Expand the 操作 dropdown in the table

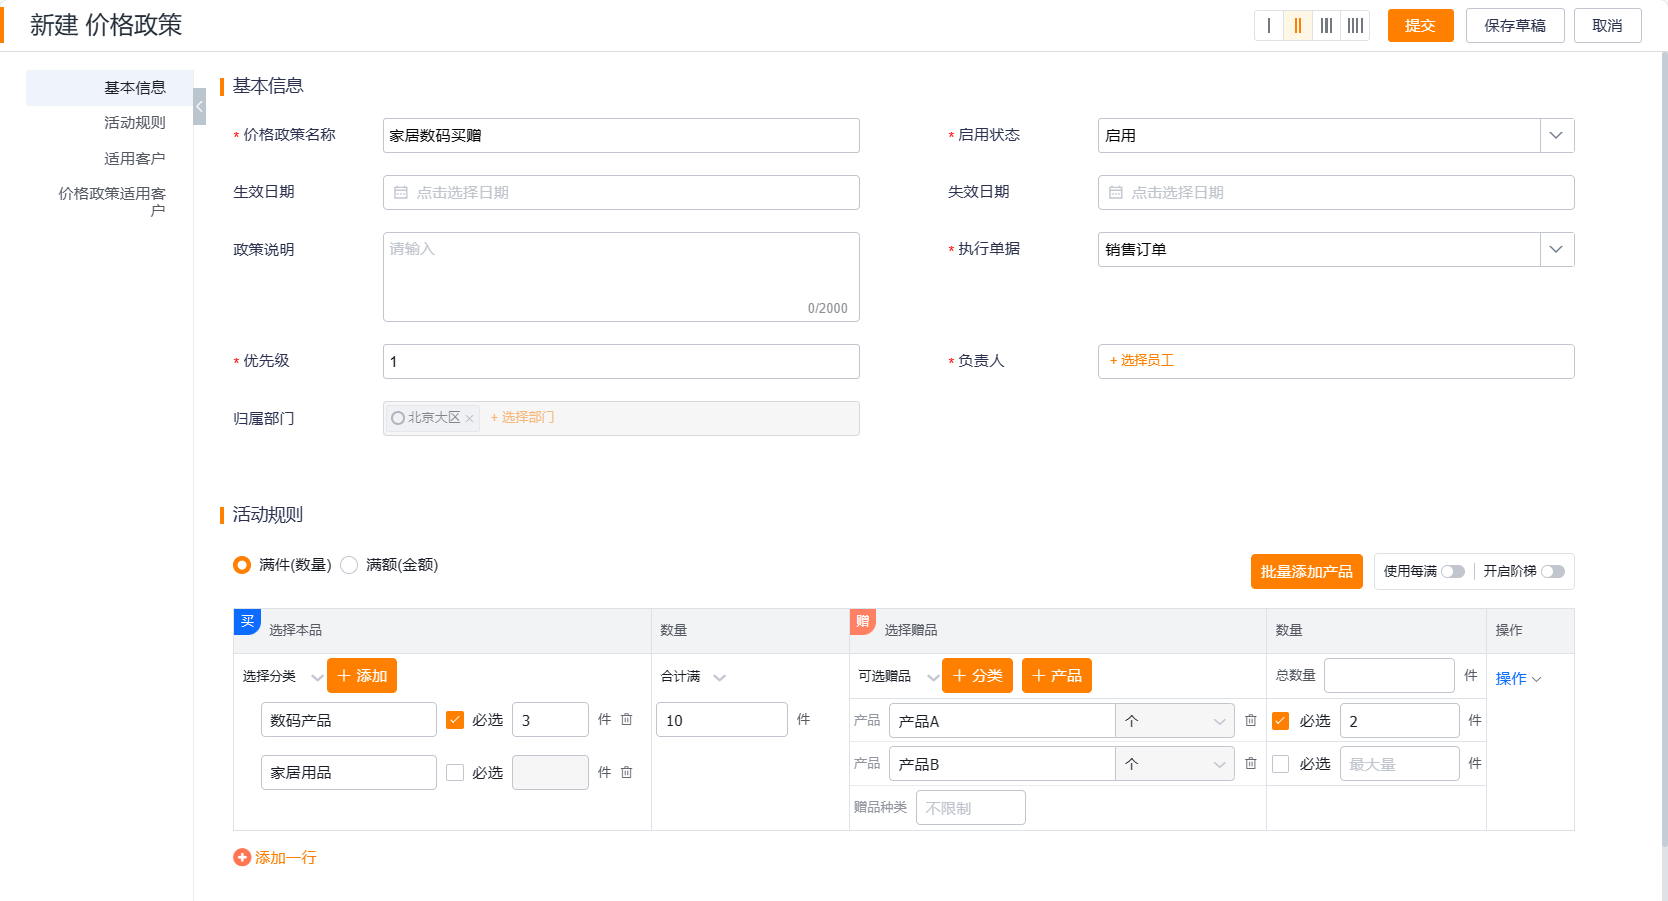click(x=1519, y=678)
